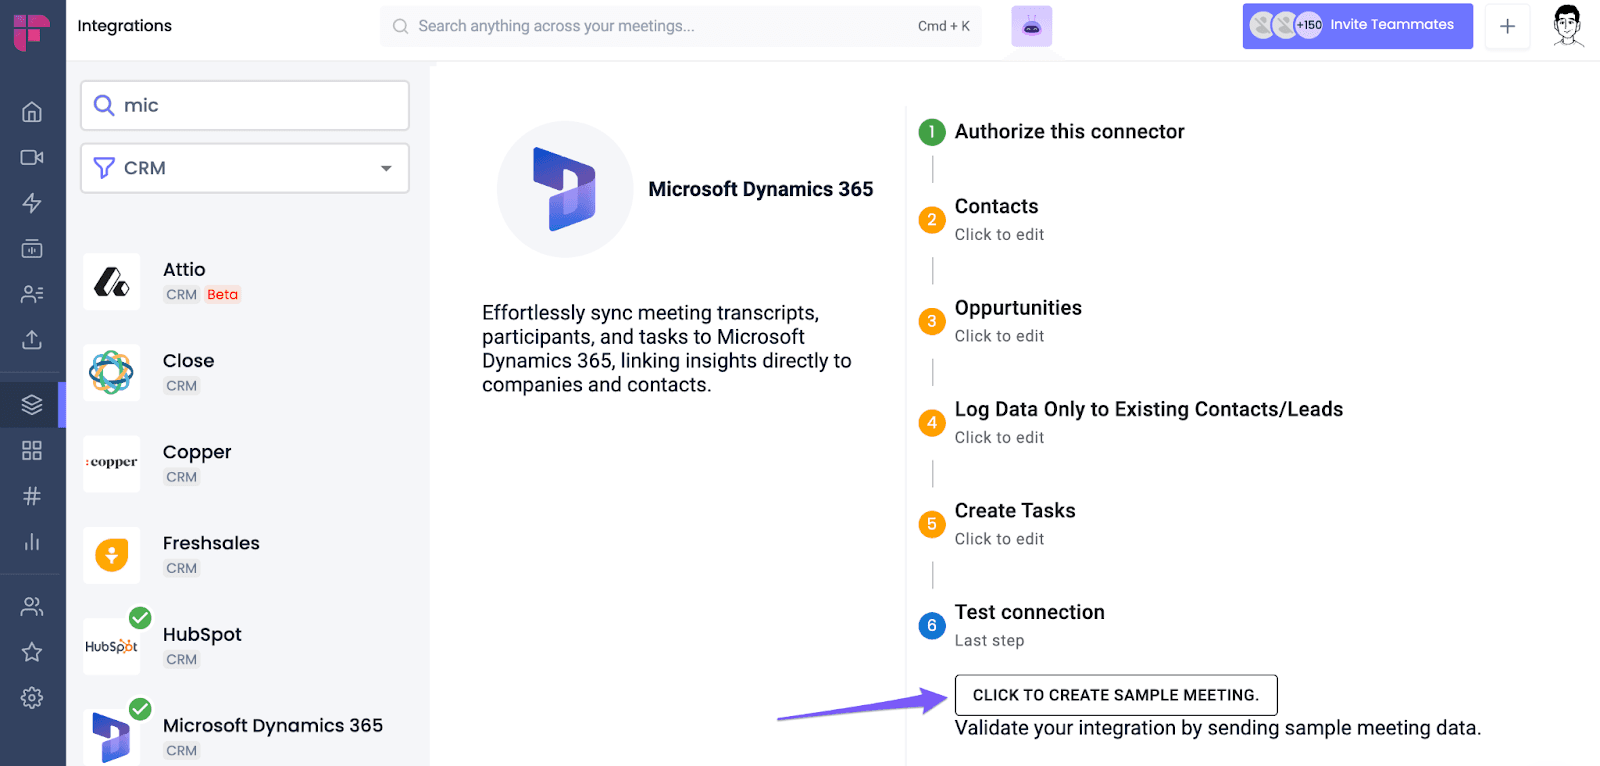Click the Microsoft Dynamics 365 list logo

(111, 737)
